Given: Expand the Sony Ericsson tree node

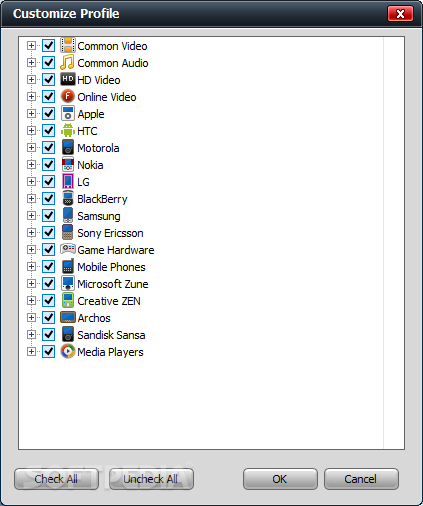Looking at the screenshot, I should 31,232.
